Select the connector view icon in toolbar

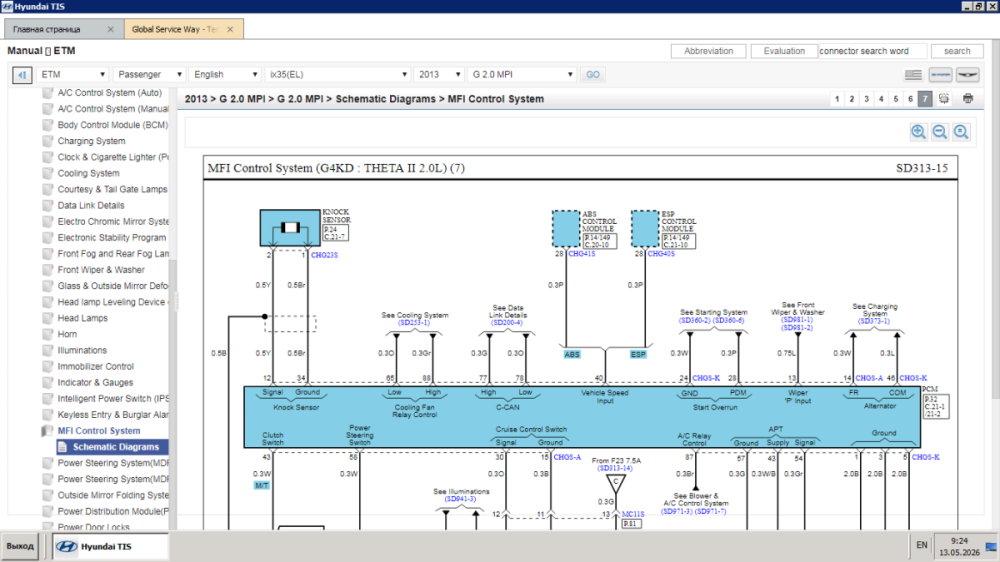(x=967, y=75)
